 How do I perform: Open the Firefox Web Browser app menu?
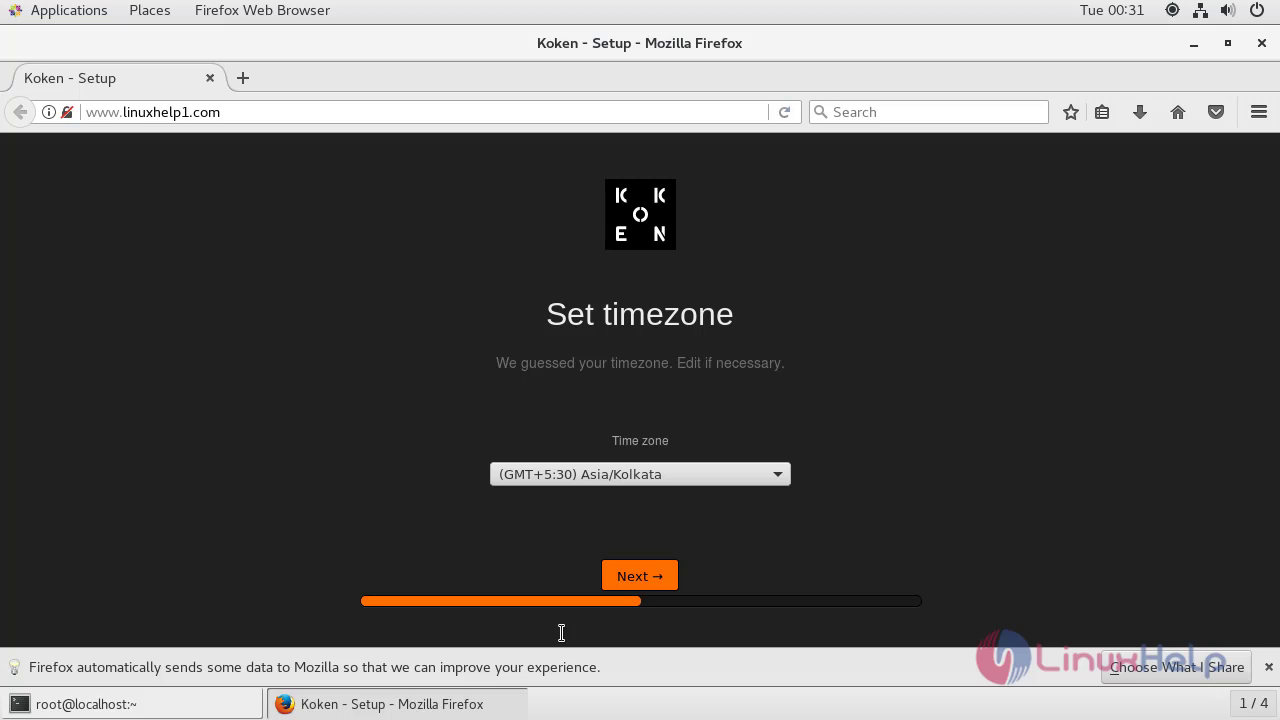point(262,10)
